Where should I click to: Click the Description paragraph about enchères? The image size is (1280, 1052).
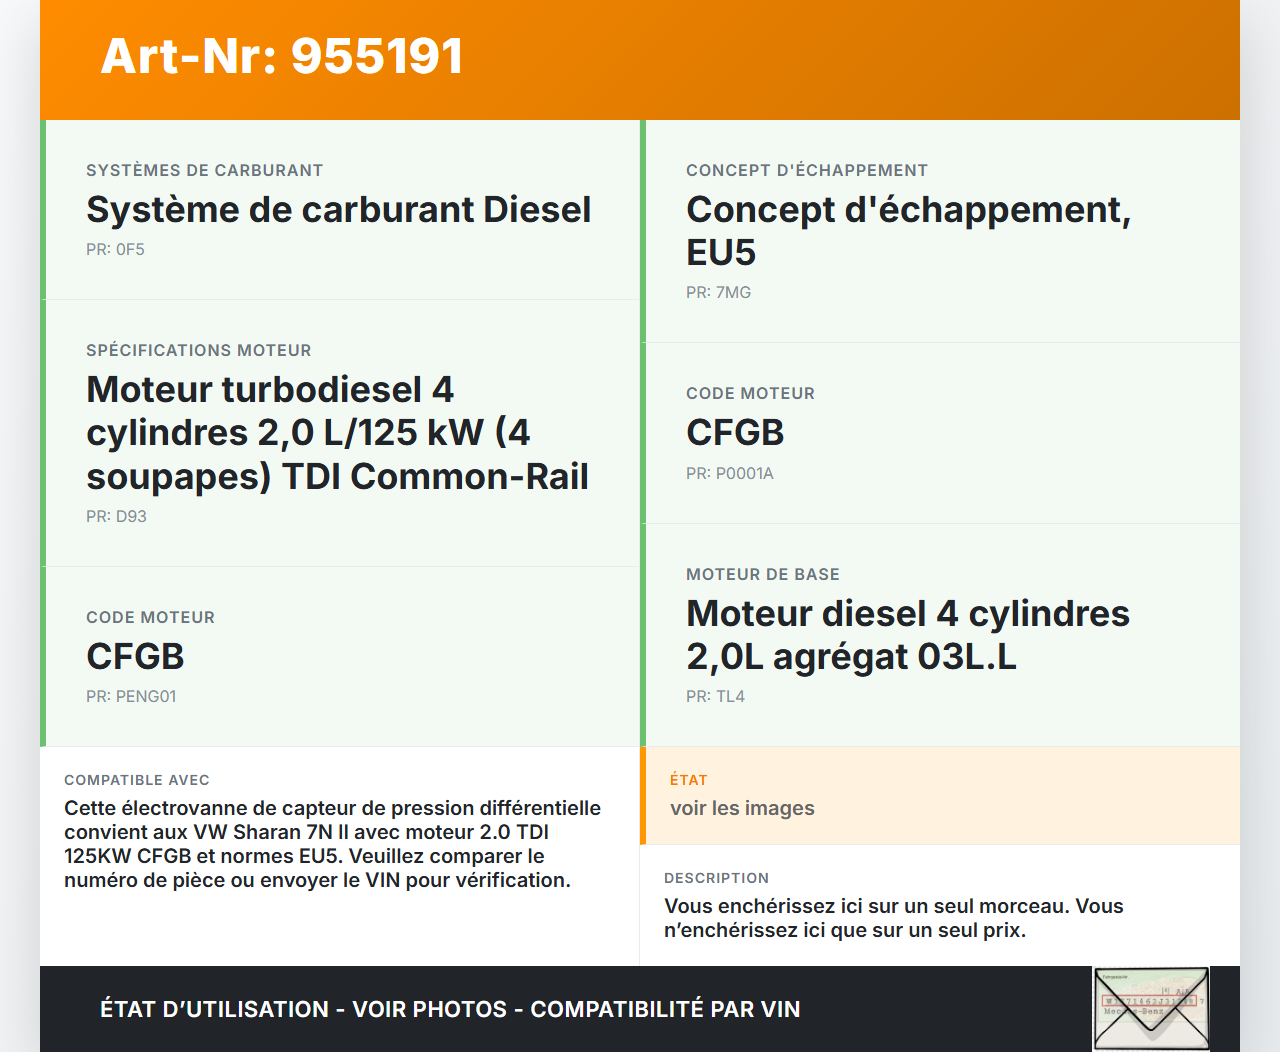(893, 918)
